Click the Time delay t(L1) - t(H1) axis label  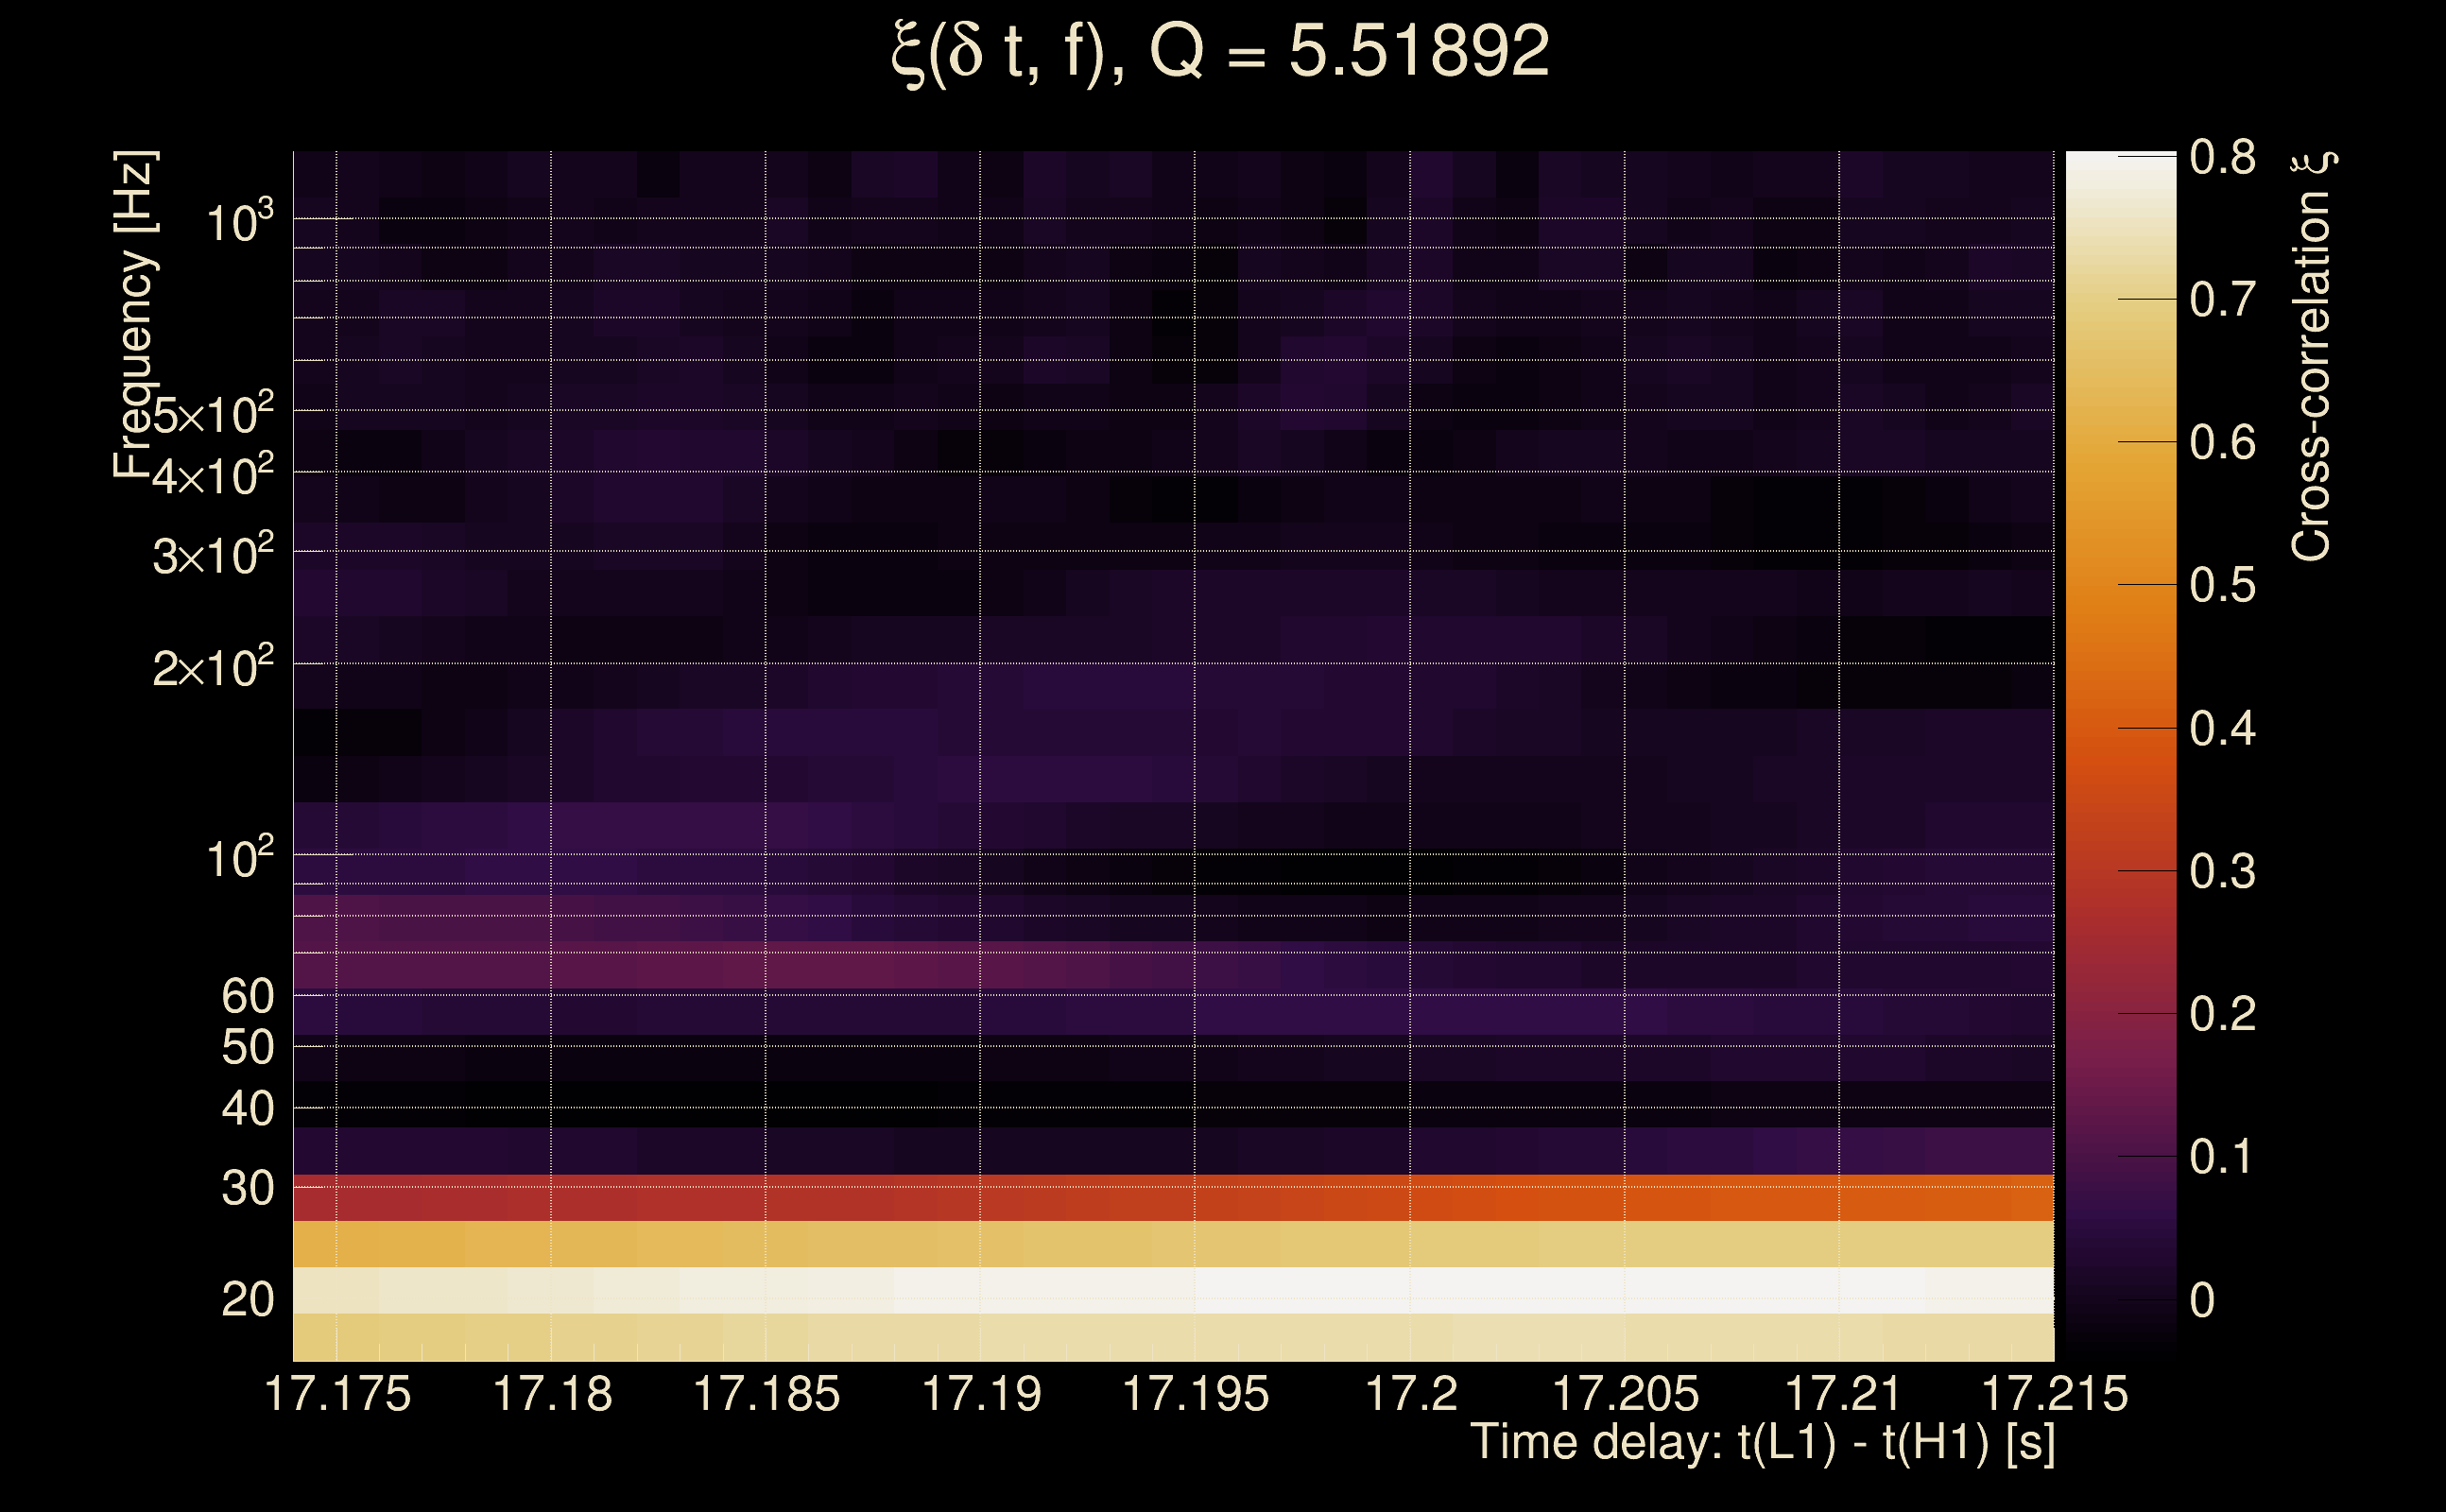tap(1762, 1443)
